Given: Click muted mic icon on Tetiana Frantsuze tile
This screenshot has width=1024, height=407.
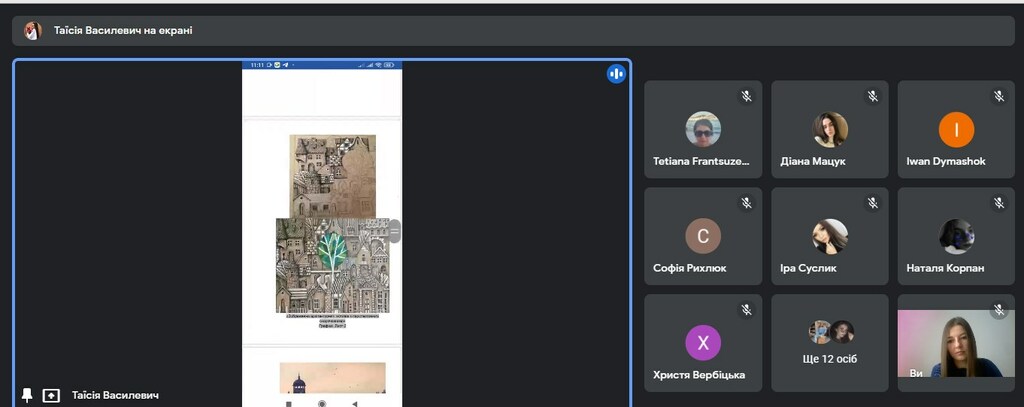Looking at the screenshot, I should 746,96.
